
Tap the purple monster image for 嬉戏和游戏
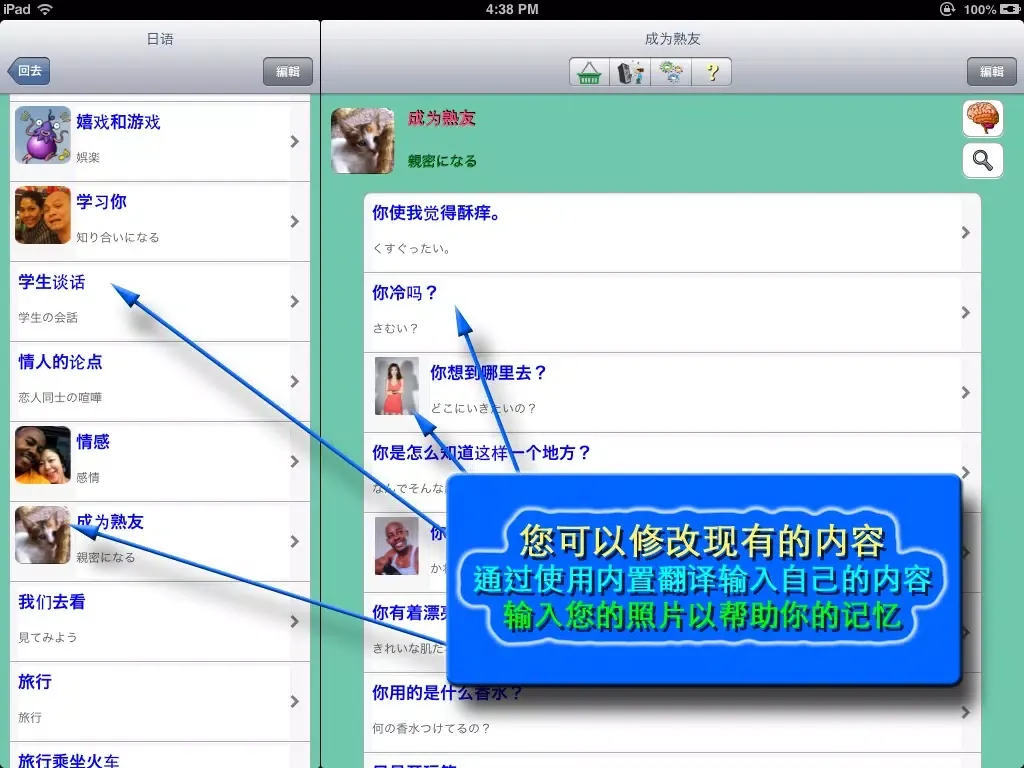42,135
